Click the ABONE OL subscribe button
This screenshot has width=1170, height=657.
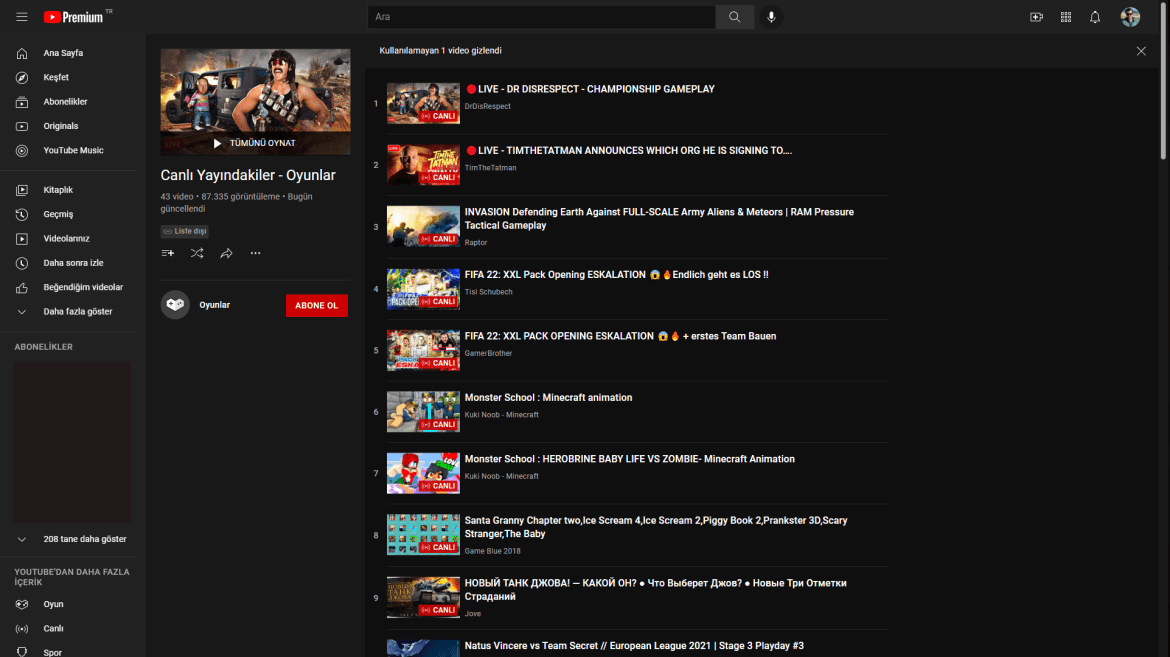[x=316, y=305]
